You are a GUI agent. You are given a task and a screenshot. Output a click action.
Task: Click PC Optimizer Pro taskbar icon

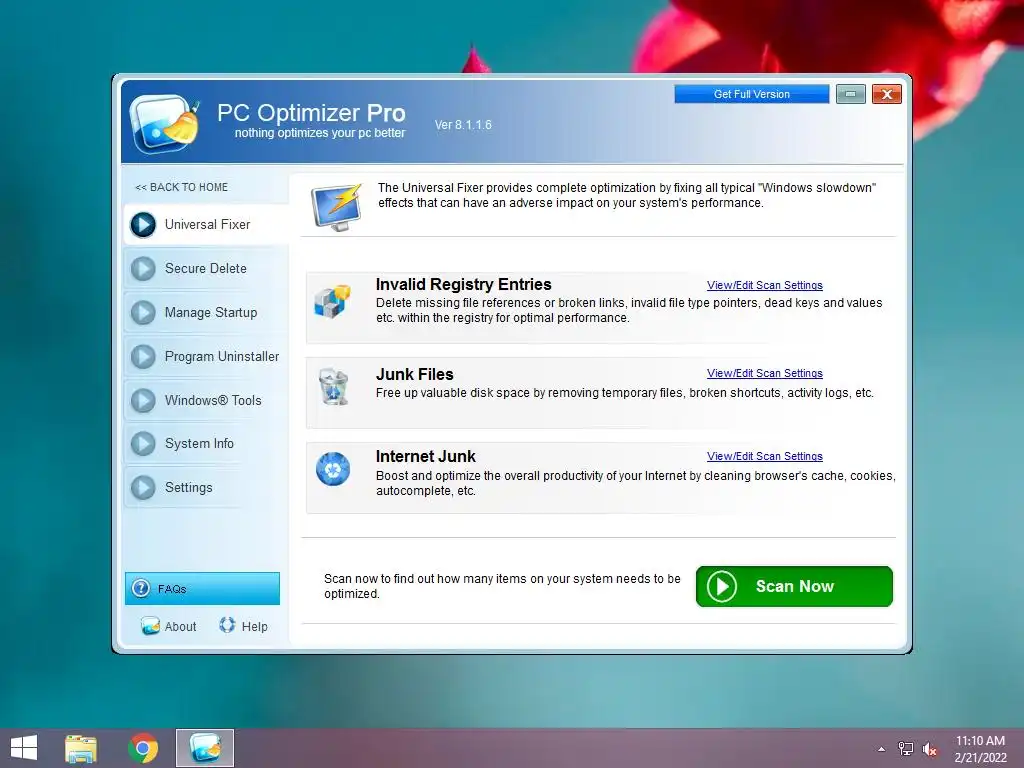click(x=205, y=748)
